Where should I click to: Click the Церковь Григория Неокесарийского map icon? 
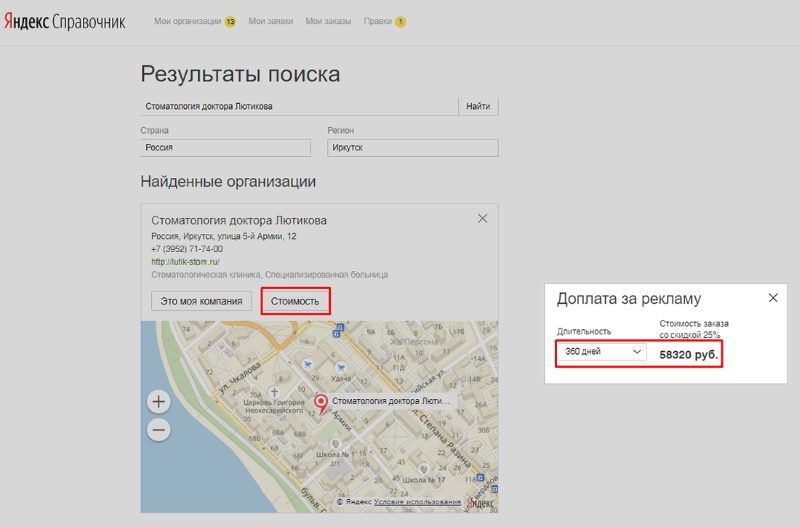274,392
